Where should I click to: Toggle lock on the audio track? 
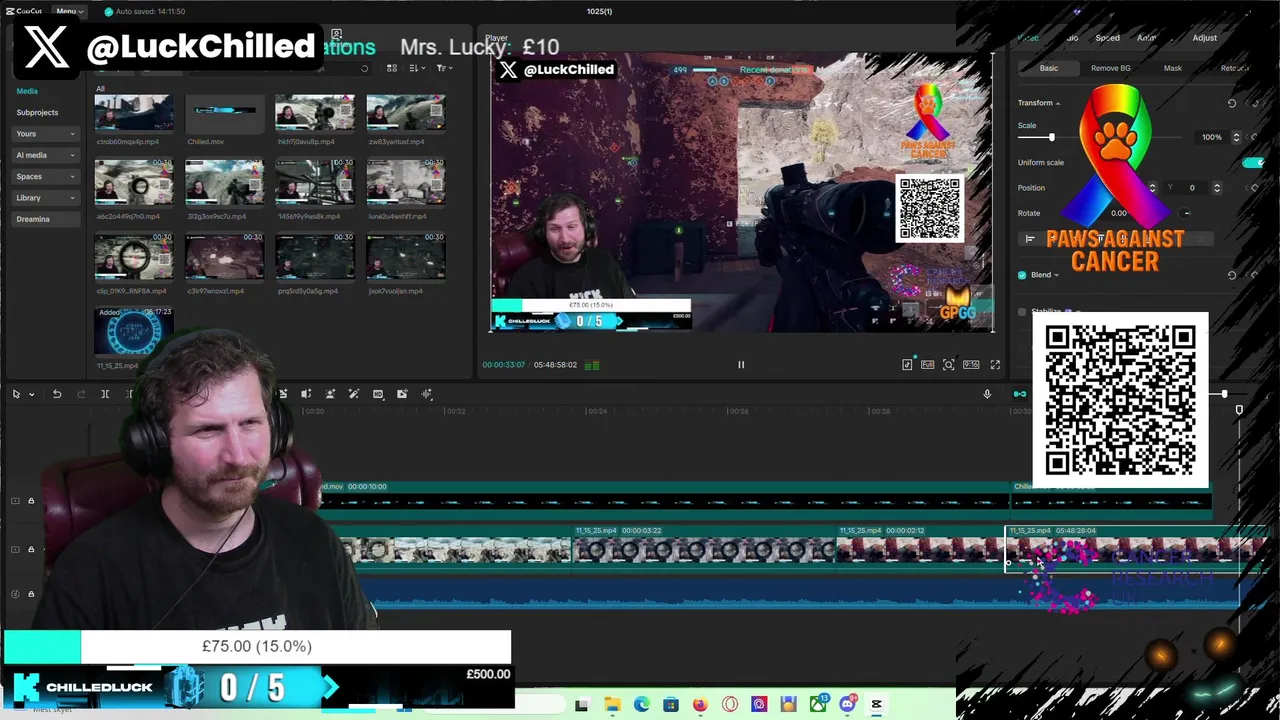click(x=31, y=594)
